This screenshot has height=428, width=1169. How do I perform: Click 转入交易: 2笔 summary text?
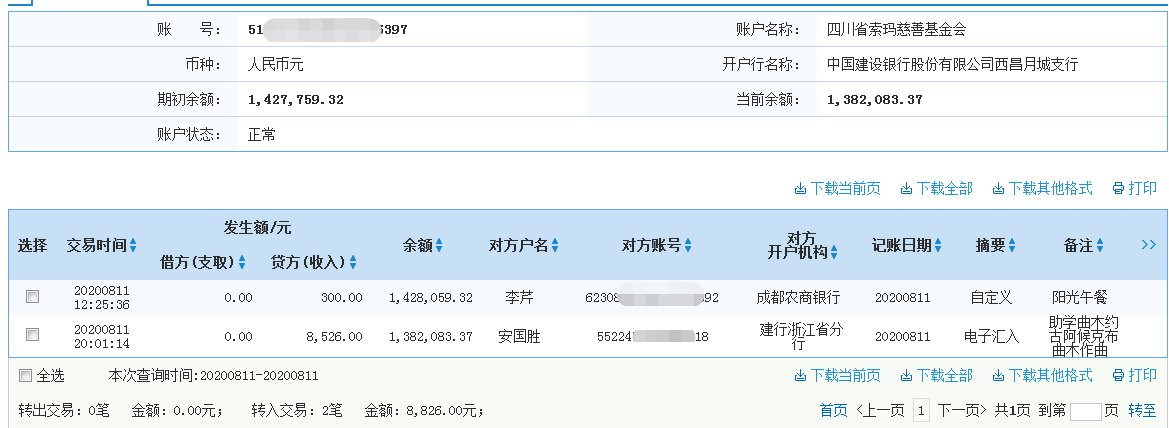click(297, 410)
